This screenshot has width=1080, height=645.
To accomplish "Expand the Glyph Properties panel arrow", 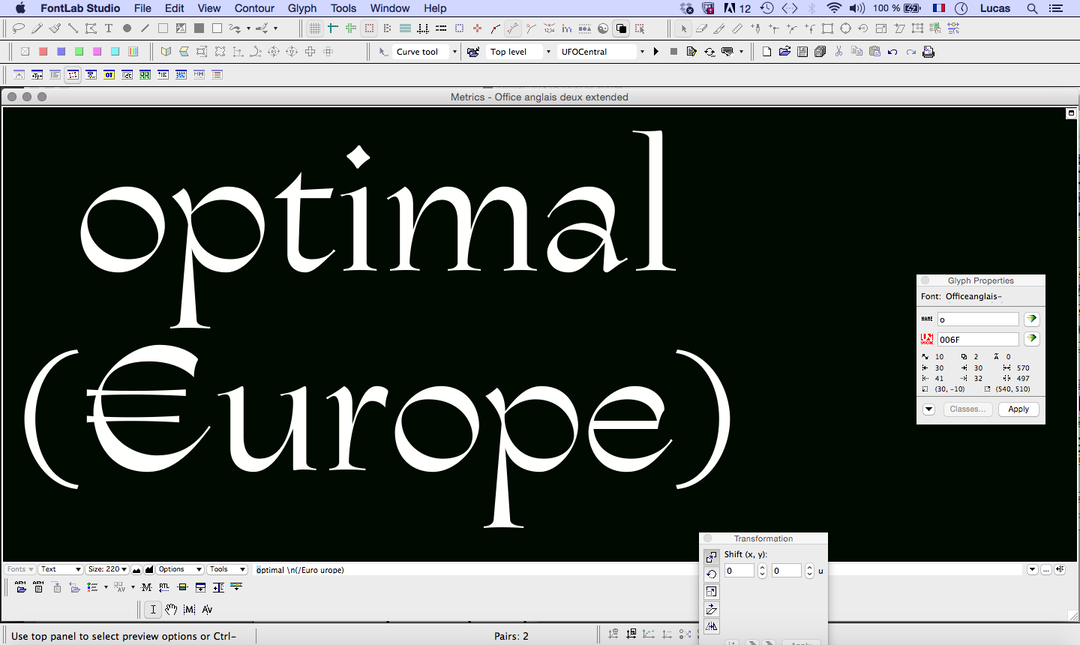I will [x=928, y=409].
